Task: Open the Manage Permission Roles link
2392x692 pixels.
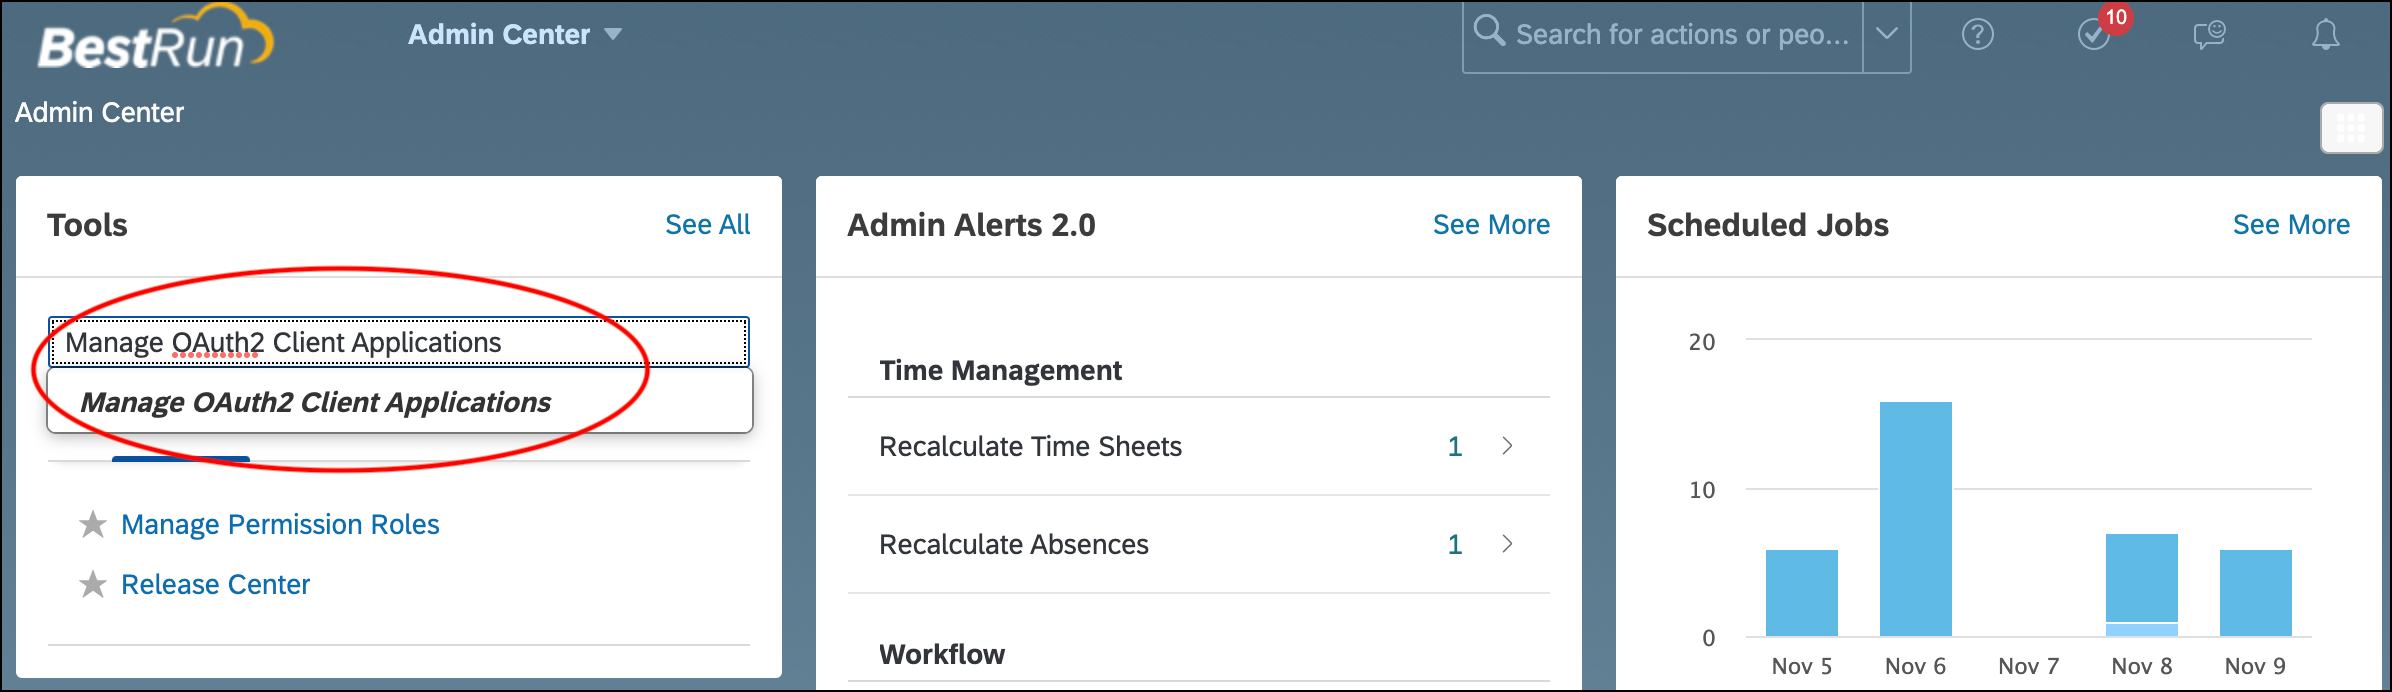Action: 280,524
